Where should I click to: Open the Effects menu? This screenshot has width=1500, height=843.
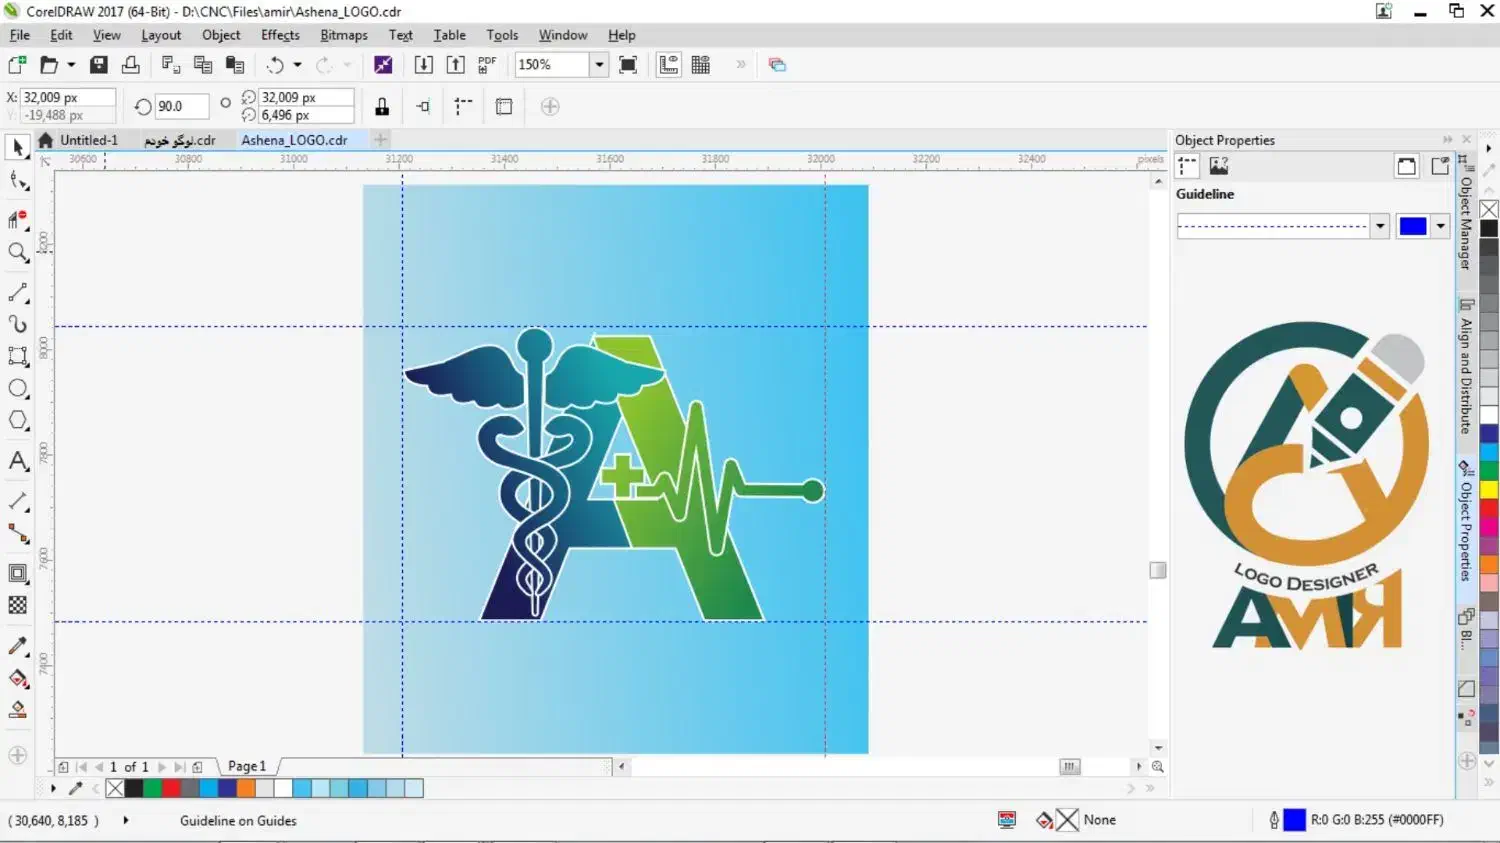[280, 35]
